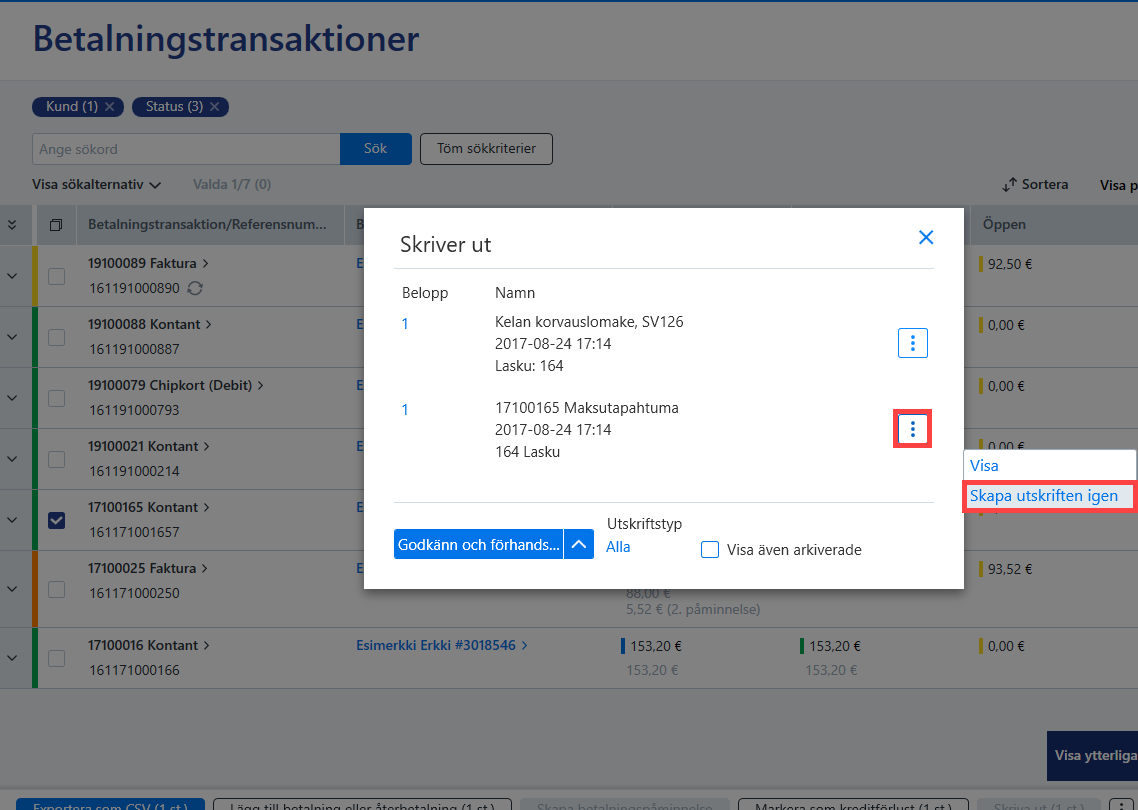Click Valda 1/7 (0) text
The width and height of the screenshot is (1138, 810).
pyautogui.click(x=232, y=185)
